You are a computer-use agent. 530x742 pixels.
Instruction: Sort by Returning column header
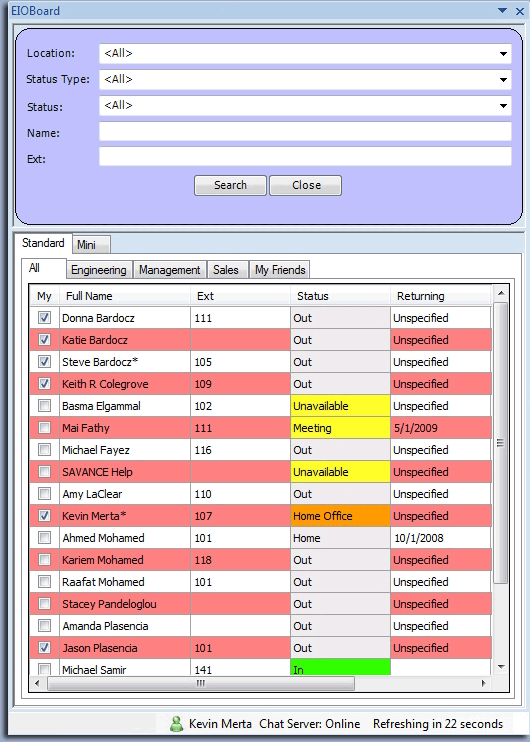pos(440,296)
